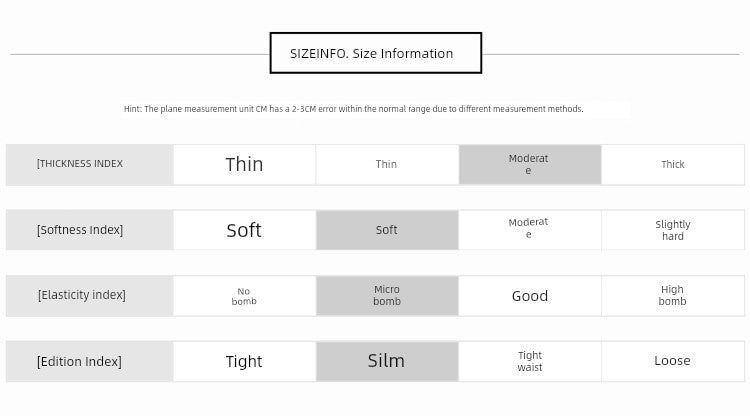
Task: Pick the Tight waist edition option
Action: (x=529, y=361)
